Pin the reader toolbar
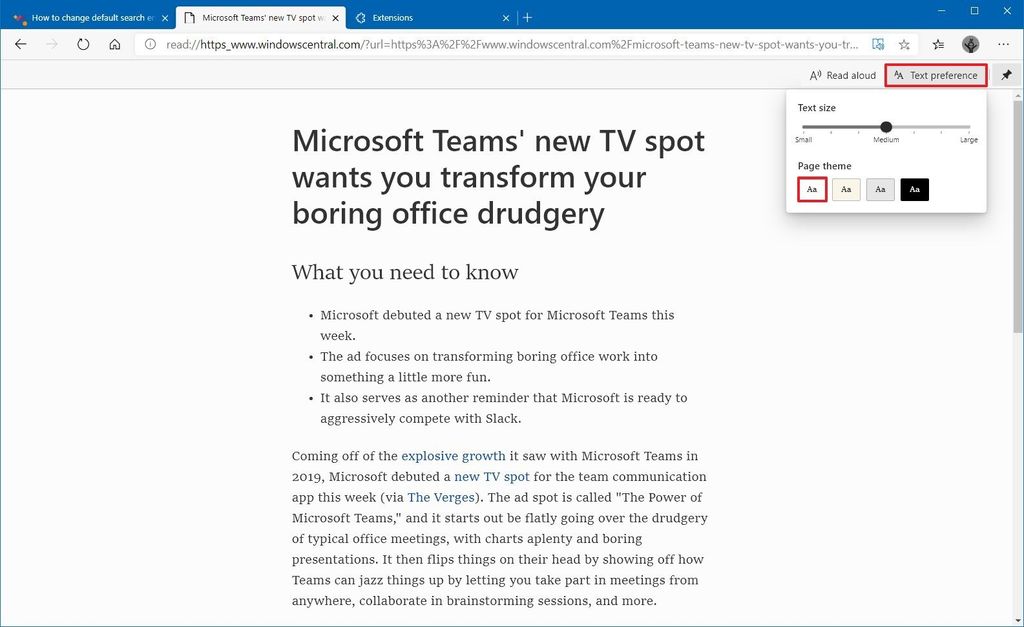 pyautogui.click(x=1006, y=74)
